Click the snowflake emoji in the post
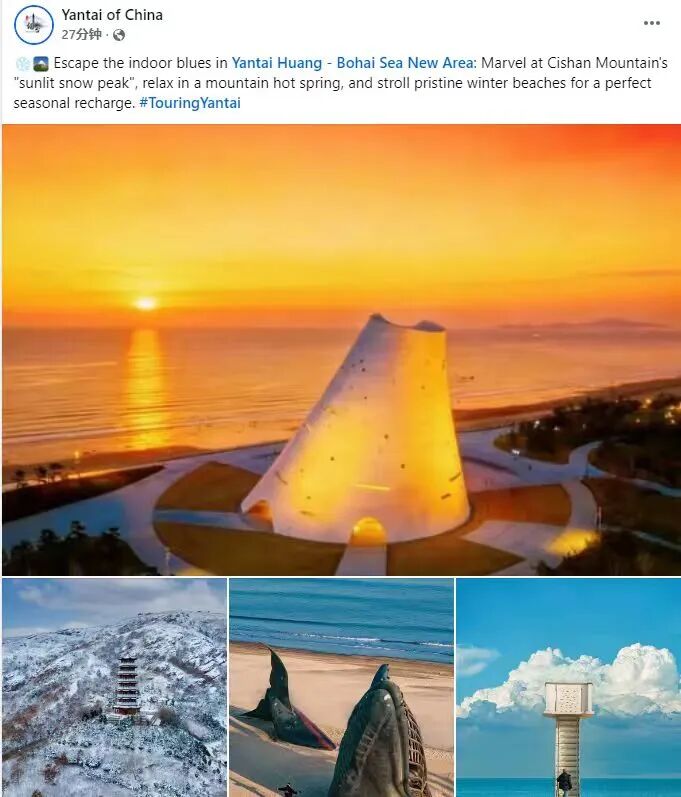The image size is (681, 797). pyautogui.click(x=23, y=64)
